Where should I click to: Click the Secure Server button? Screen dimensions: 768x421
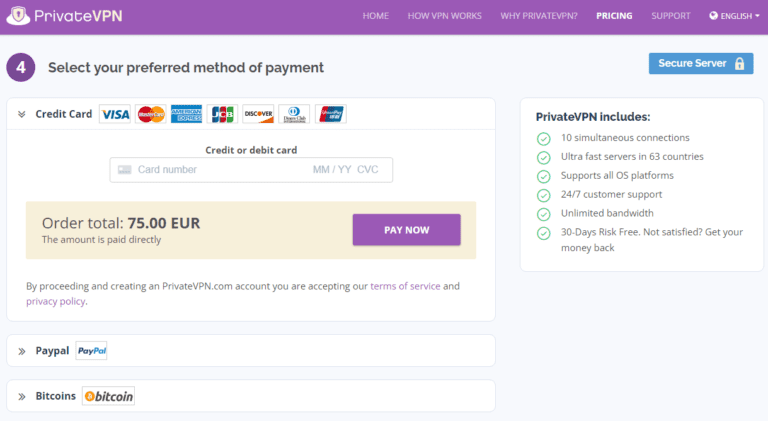tap(700, 63)
